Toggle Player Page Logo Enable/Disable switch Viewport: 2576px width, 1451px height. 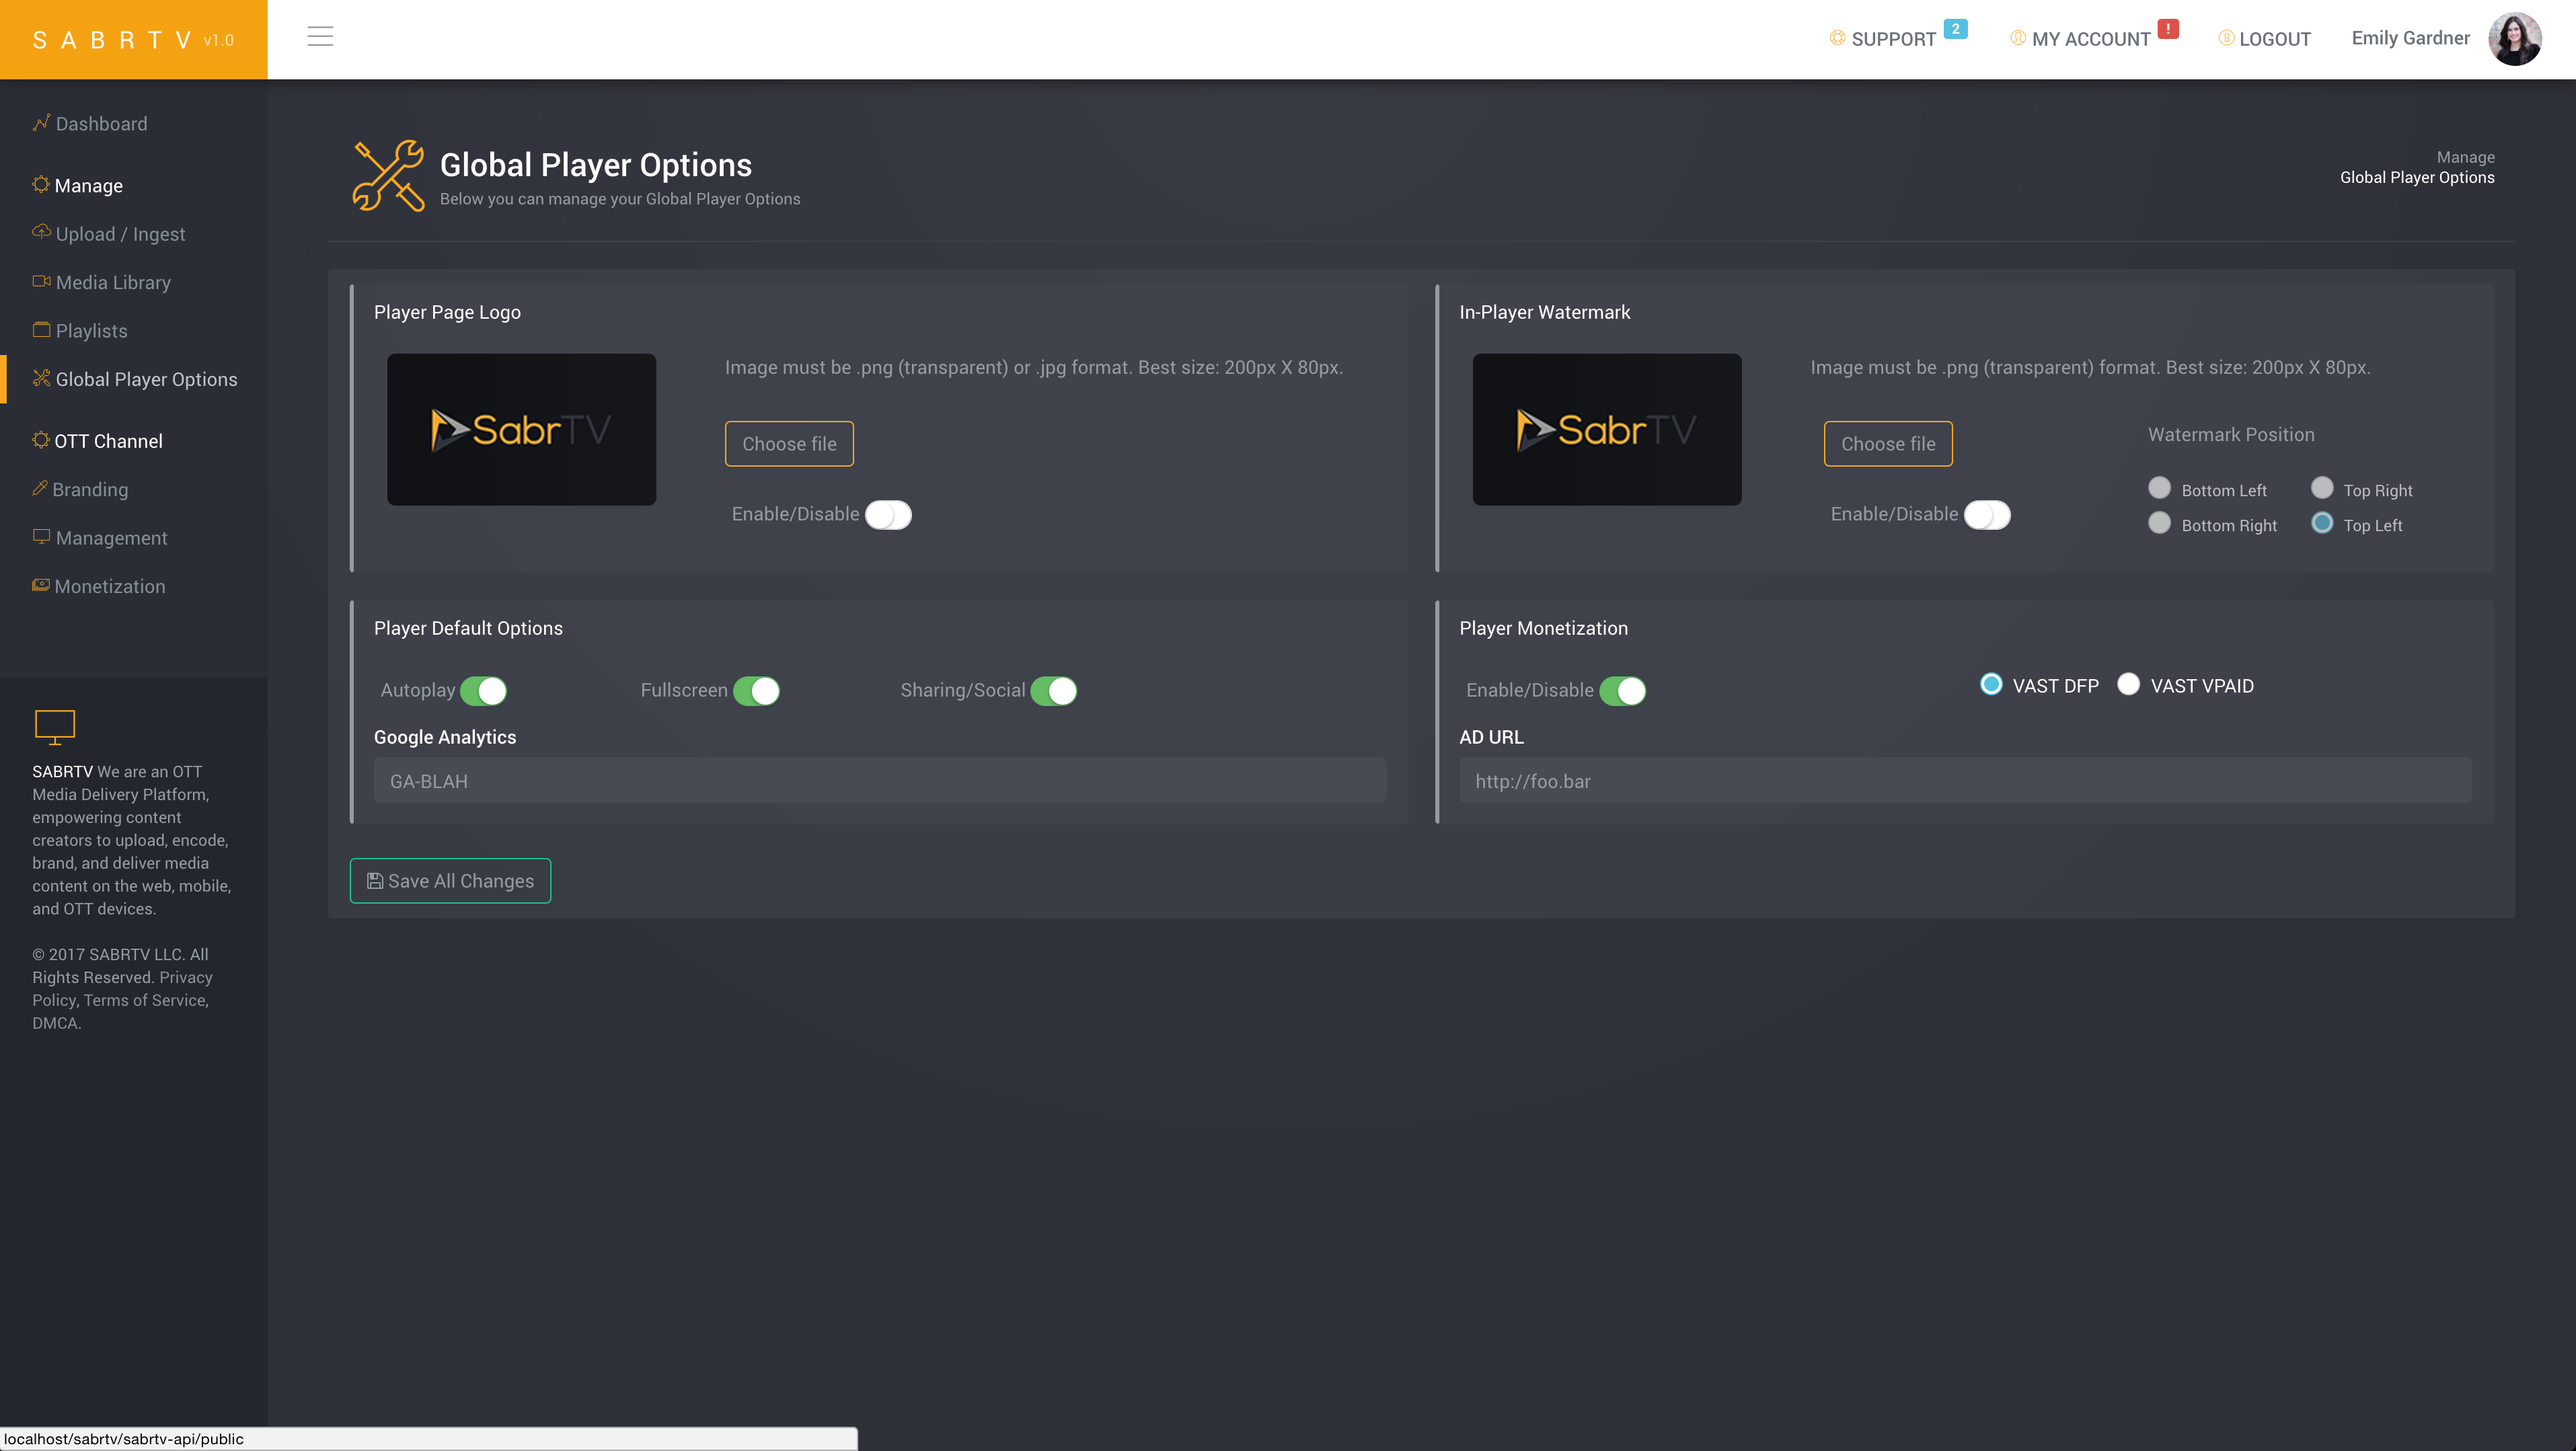[x=888, y=515]
